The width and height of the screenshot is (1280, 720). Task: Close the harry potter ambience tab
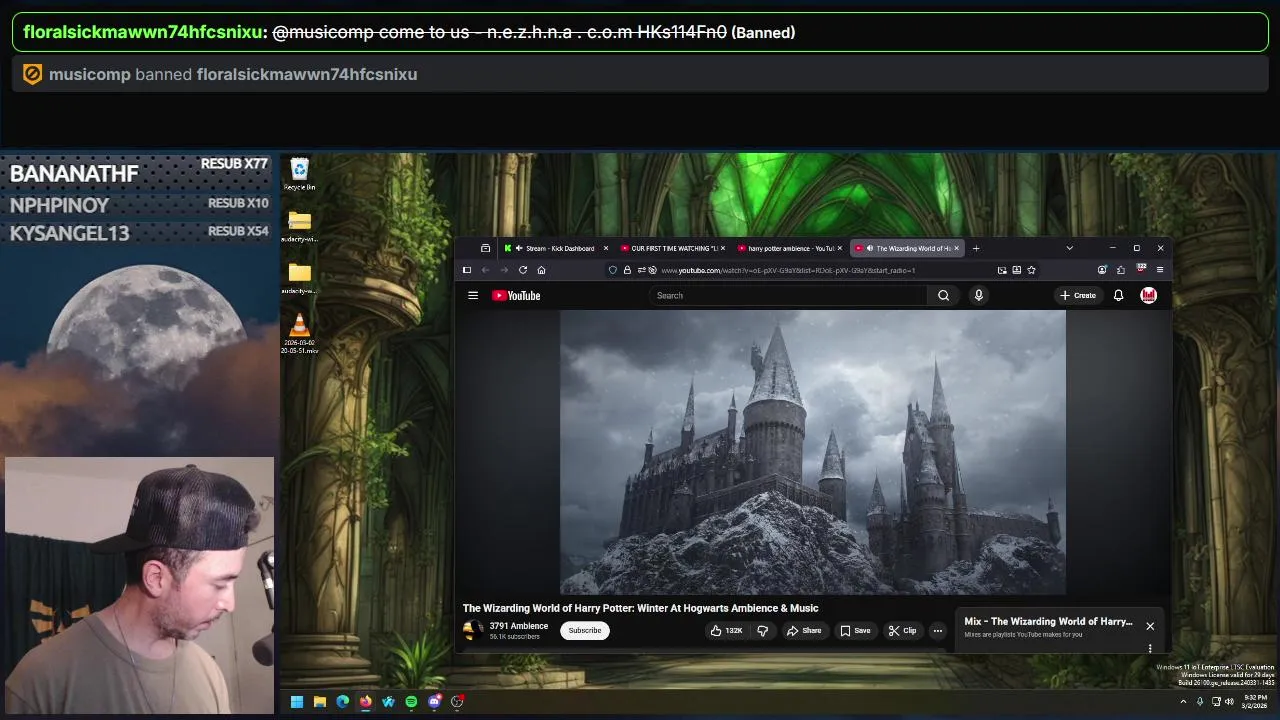[840, 248]
